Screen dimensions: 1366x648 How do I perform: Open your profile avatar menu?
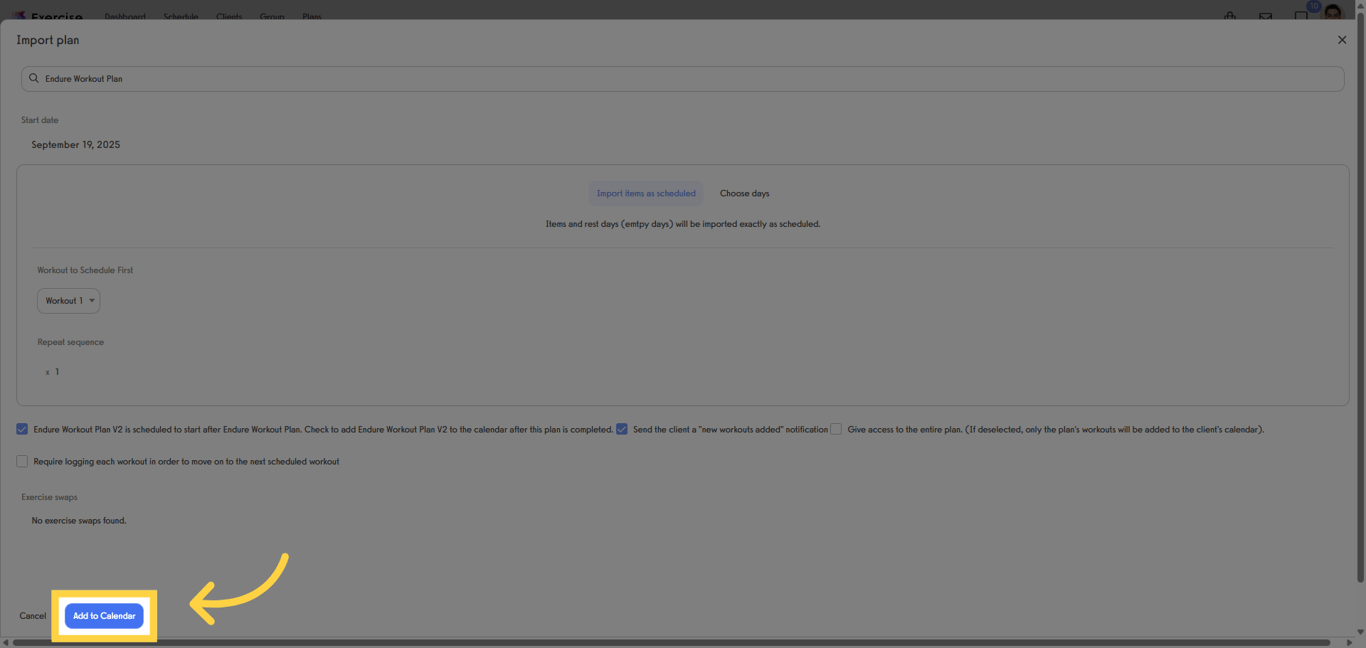[1333, 15]
